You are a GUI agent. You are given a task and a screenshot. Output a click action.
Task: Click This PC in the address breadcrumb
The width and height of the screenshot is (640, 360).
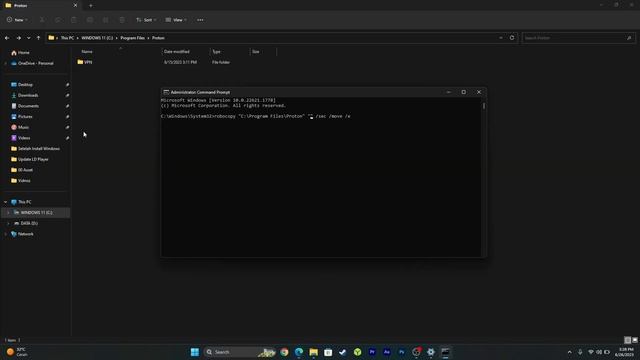(67, 38)
